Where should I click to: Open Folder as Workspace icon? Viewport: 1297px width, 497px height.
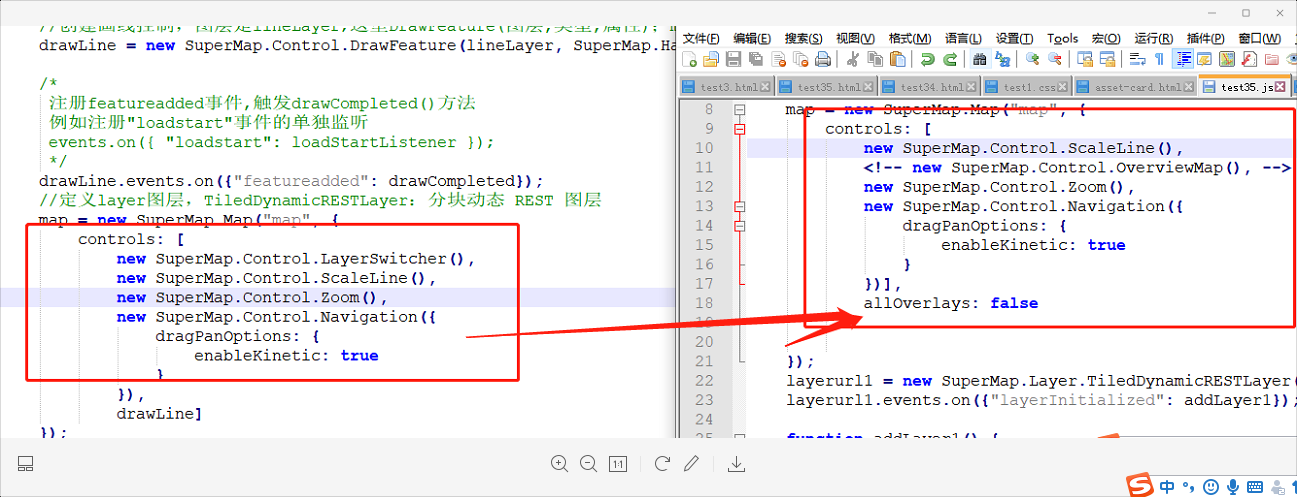(1271, 59)
